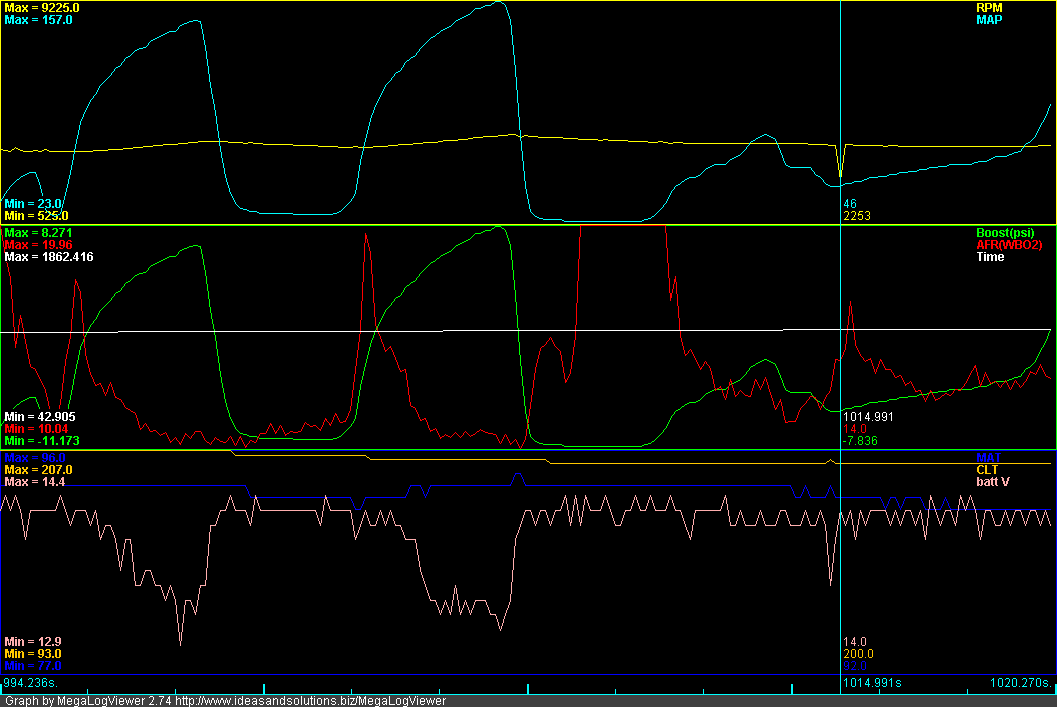Click the cursor RPM value 2253

tap(857, 216)
